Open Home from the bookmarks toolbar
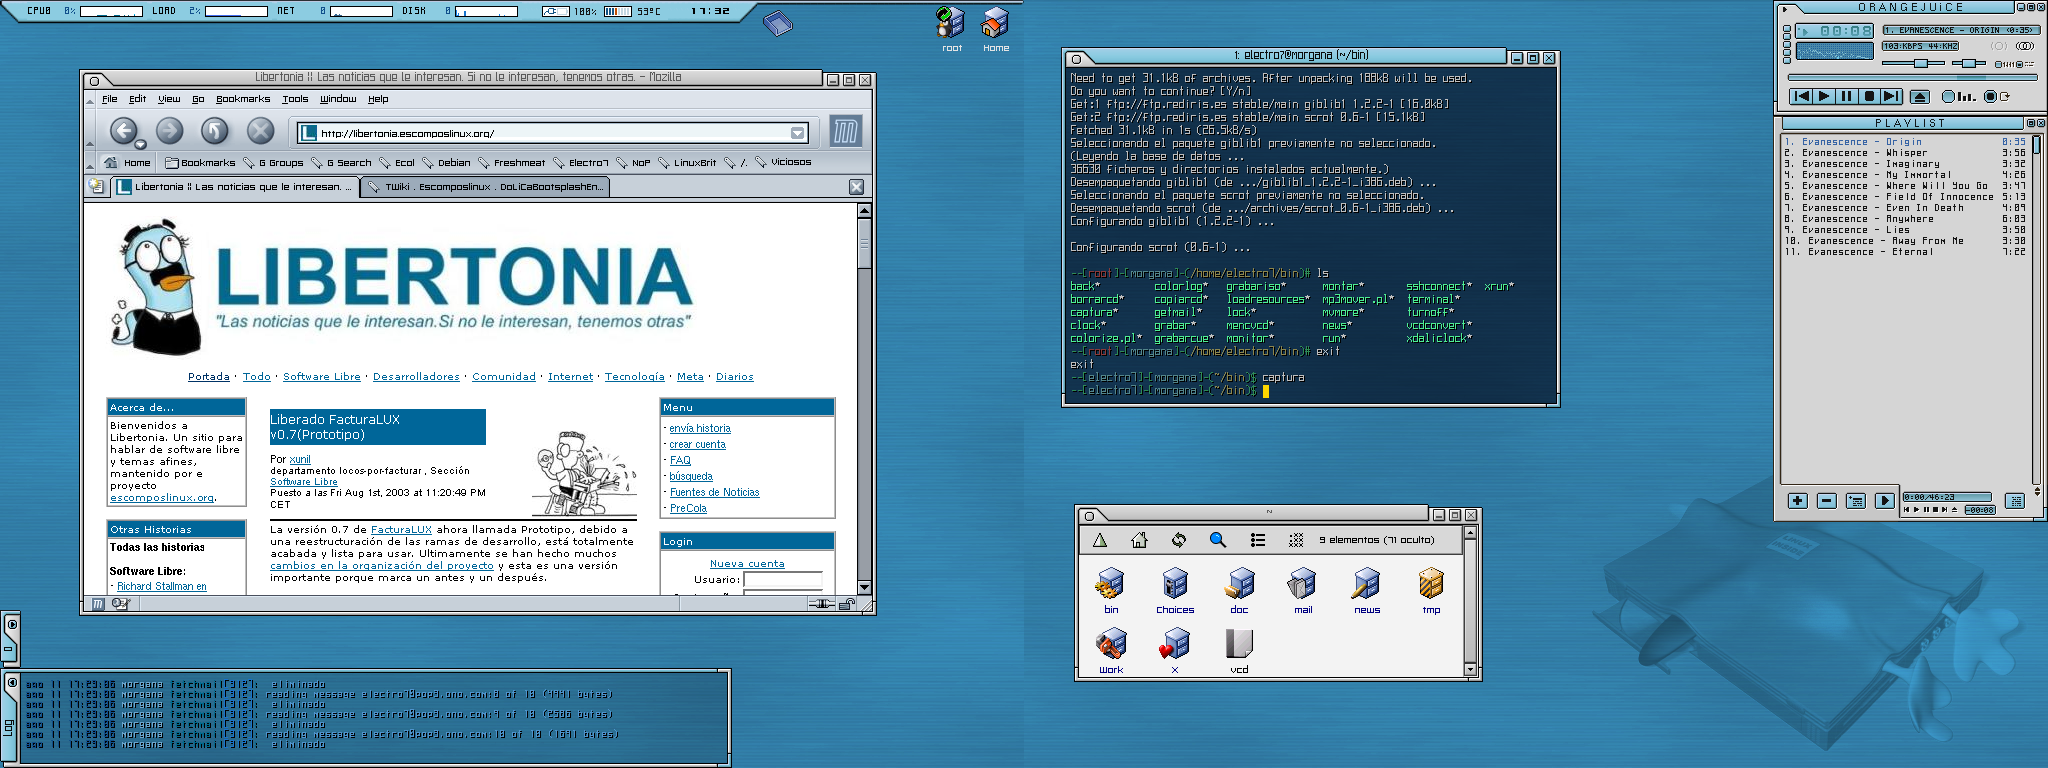This screenshot has width=2048, height=768. [128, 162]
